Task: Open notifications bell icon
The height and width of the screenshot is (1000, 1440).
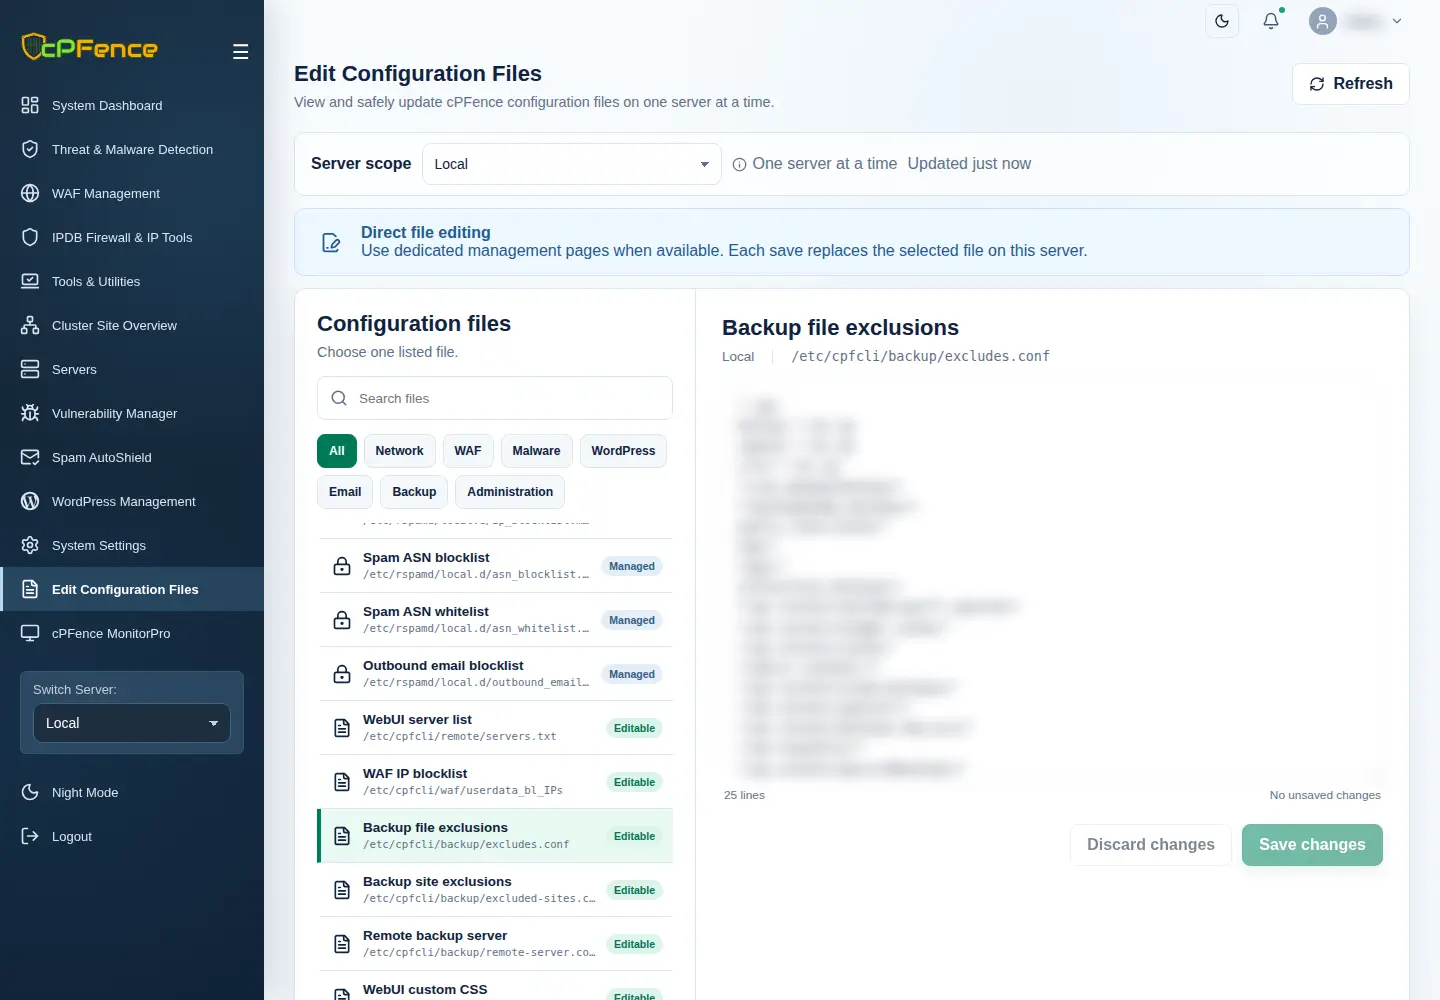Action: [1271, 21]
